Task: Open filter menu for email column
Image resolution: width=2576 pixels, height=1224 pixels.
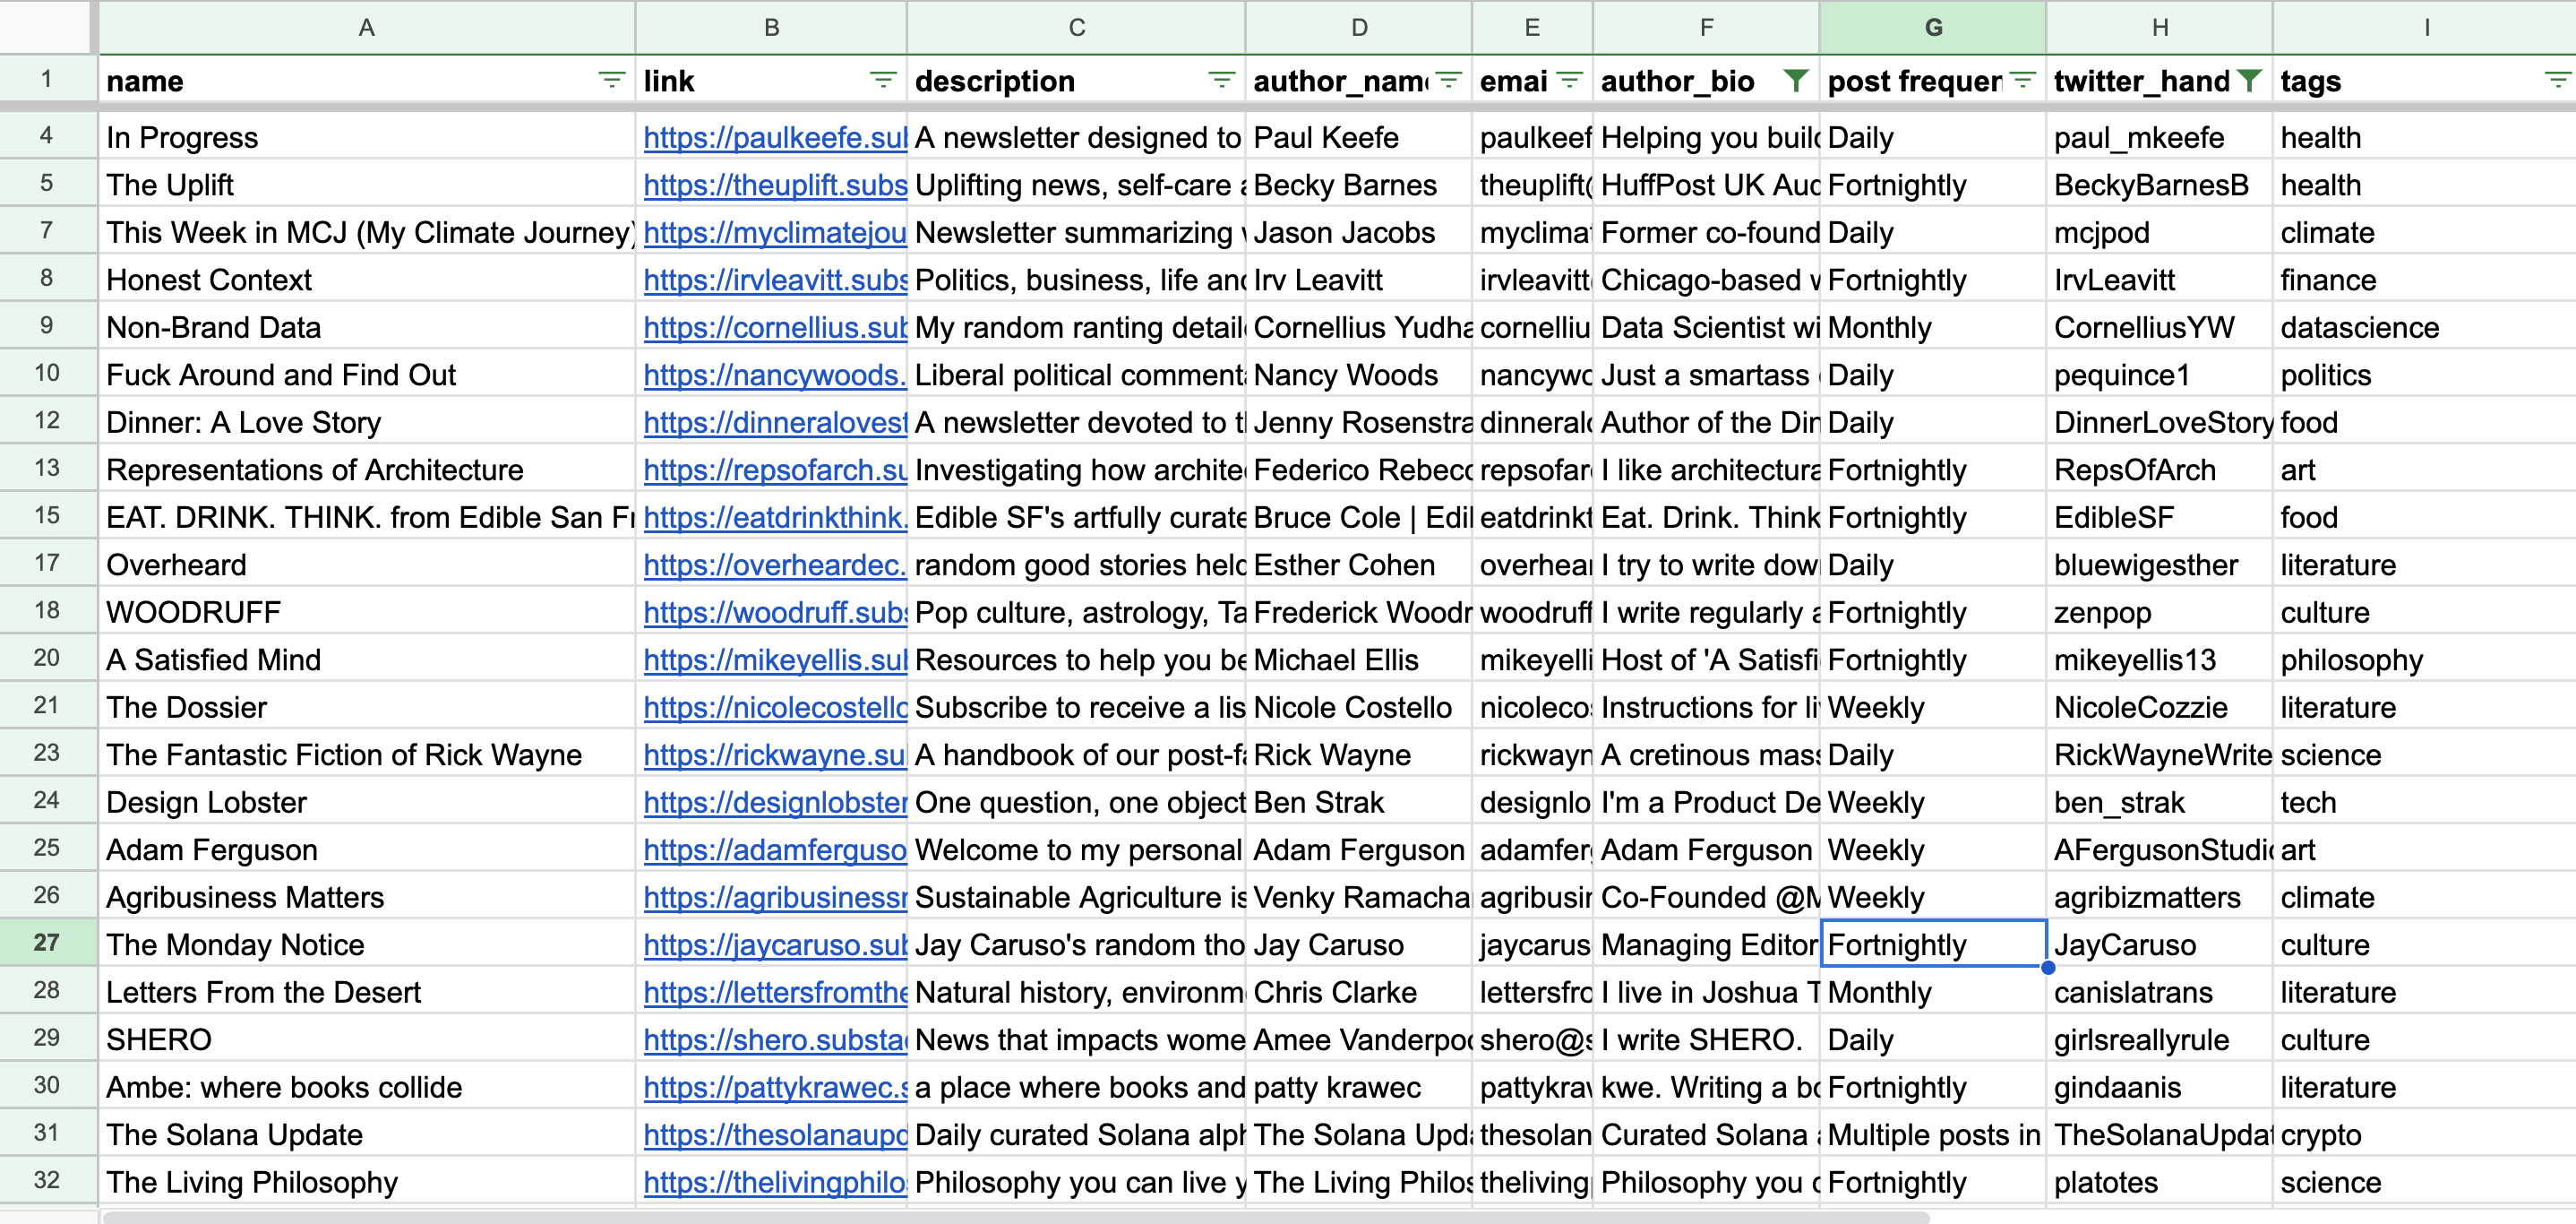Action: [x=1569, y=80]
